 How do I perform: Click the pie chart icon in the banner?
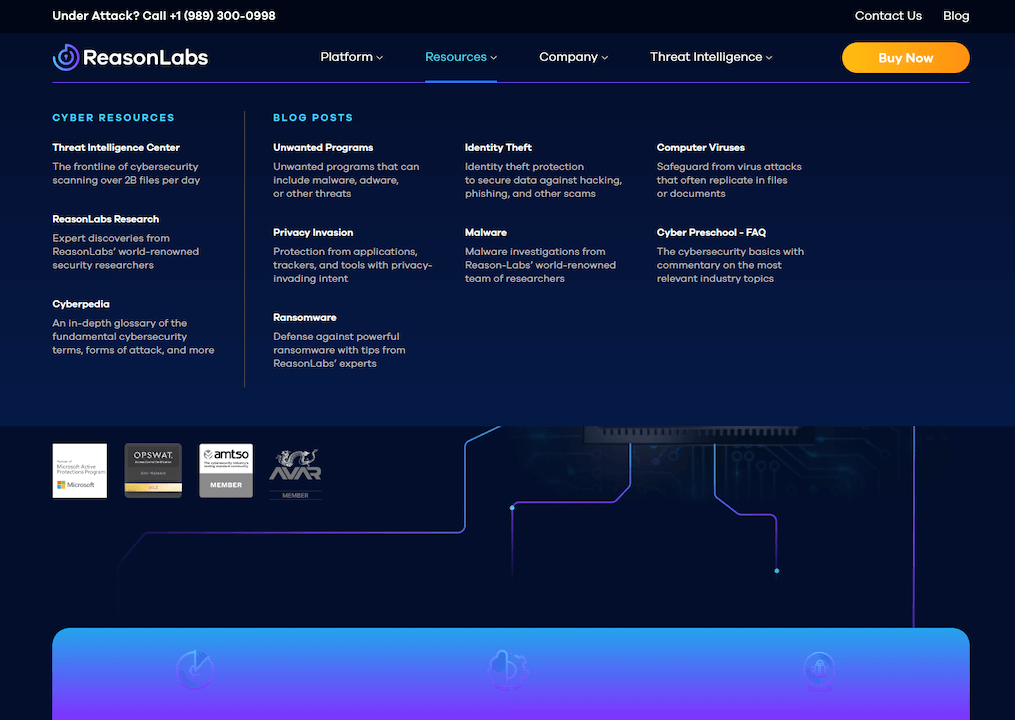point(196,671)
